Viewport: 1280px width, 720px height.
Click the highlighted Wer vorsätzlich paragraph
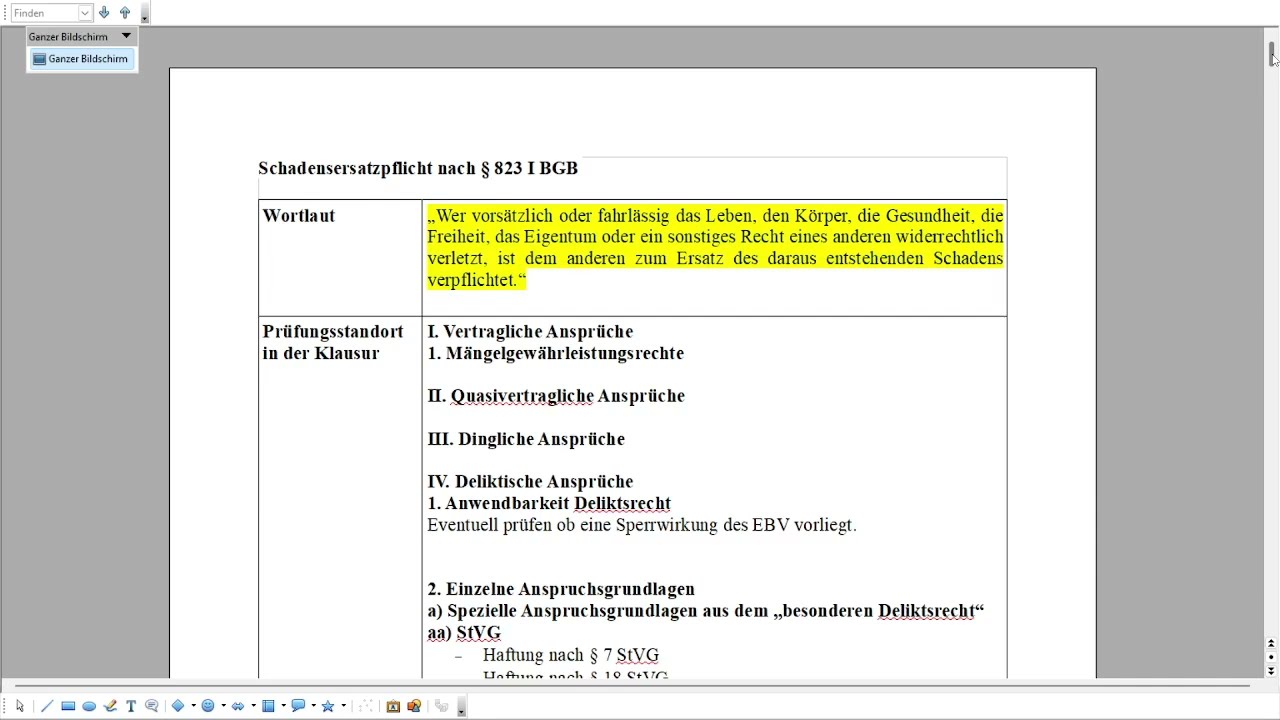(x=715, y=248)
